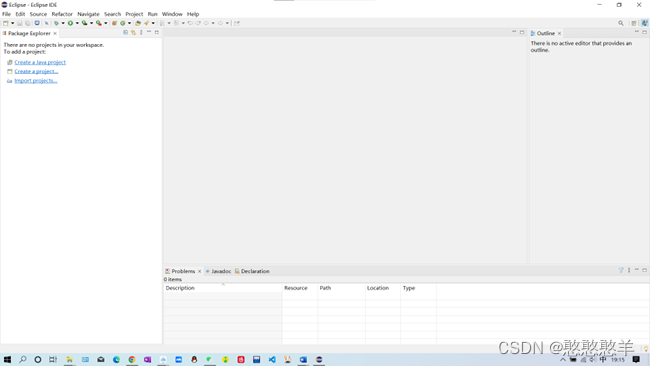The image size is (650, 366).
Task: Click the toolbar Search flashlight icon
Action: click(x=146, y=23)
